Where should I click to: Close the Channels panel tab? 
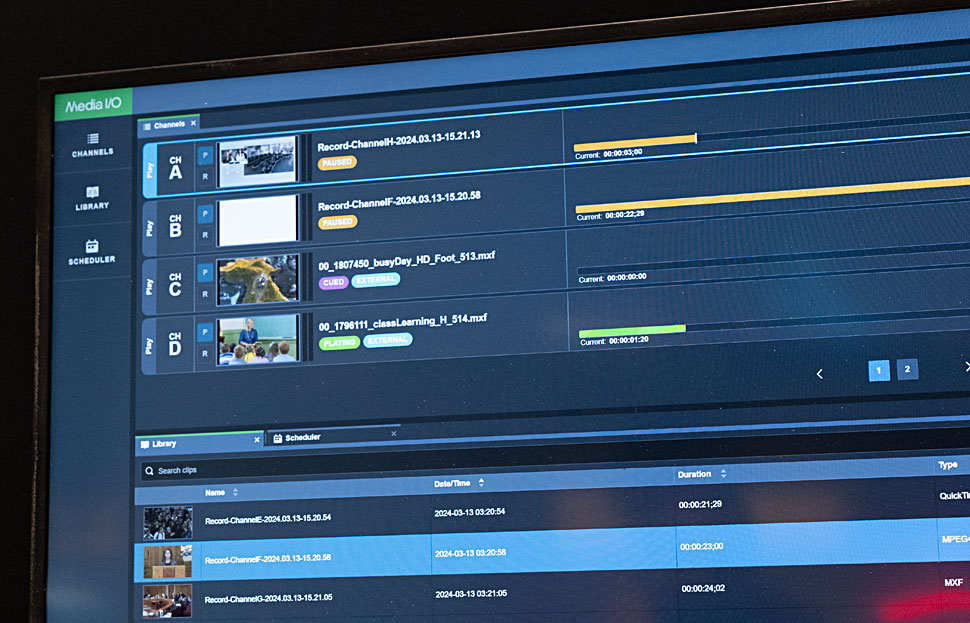(x=194, y=123)
